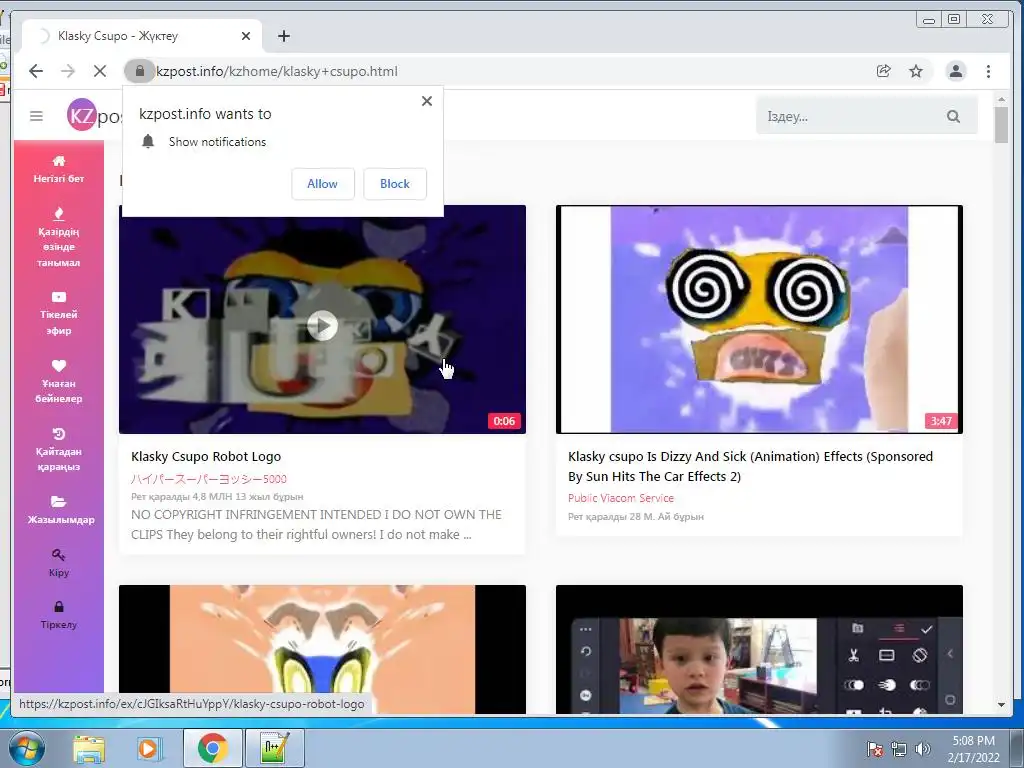The width and height of the screenshot is (1024, 768).
Task: Click the scrollbar up arrow
Action: (1001, 99)
